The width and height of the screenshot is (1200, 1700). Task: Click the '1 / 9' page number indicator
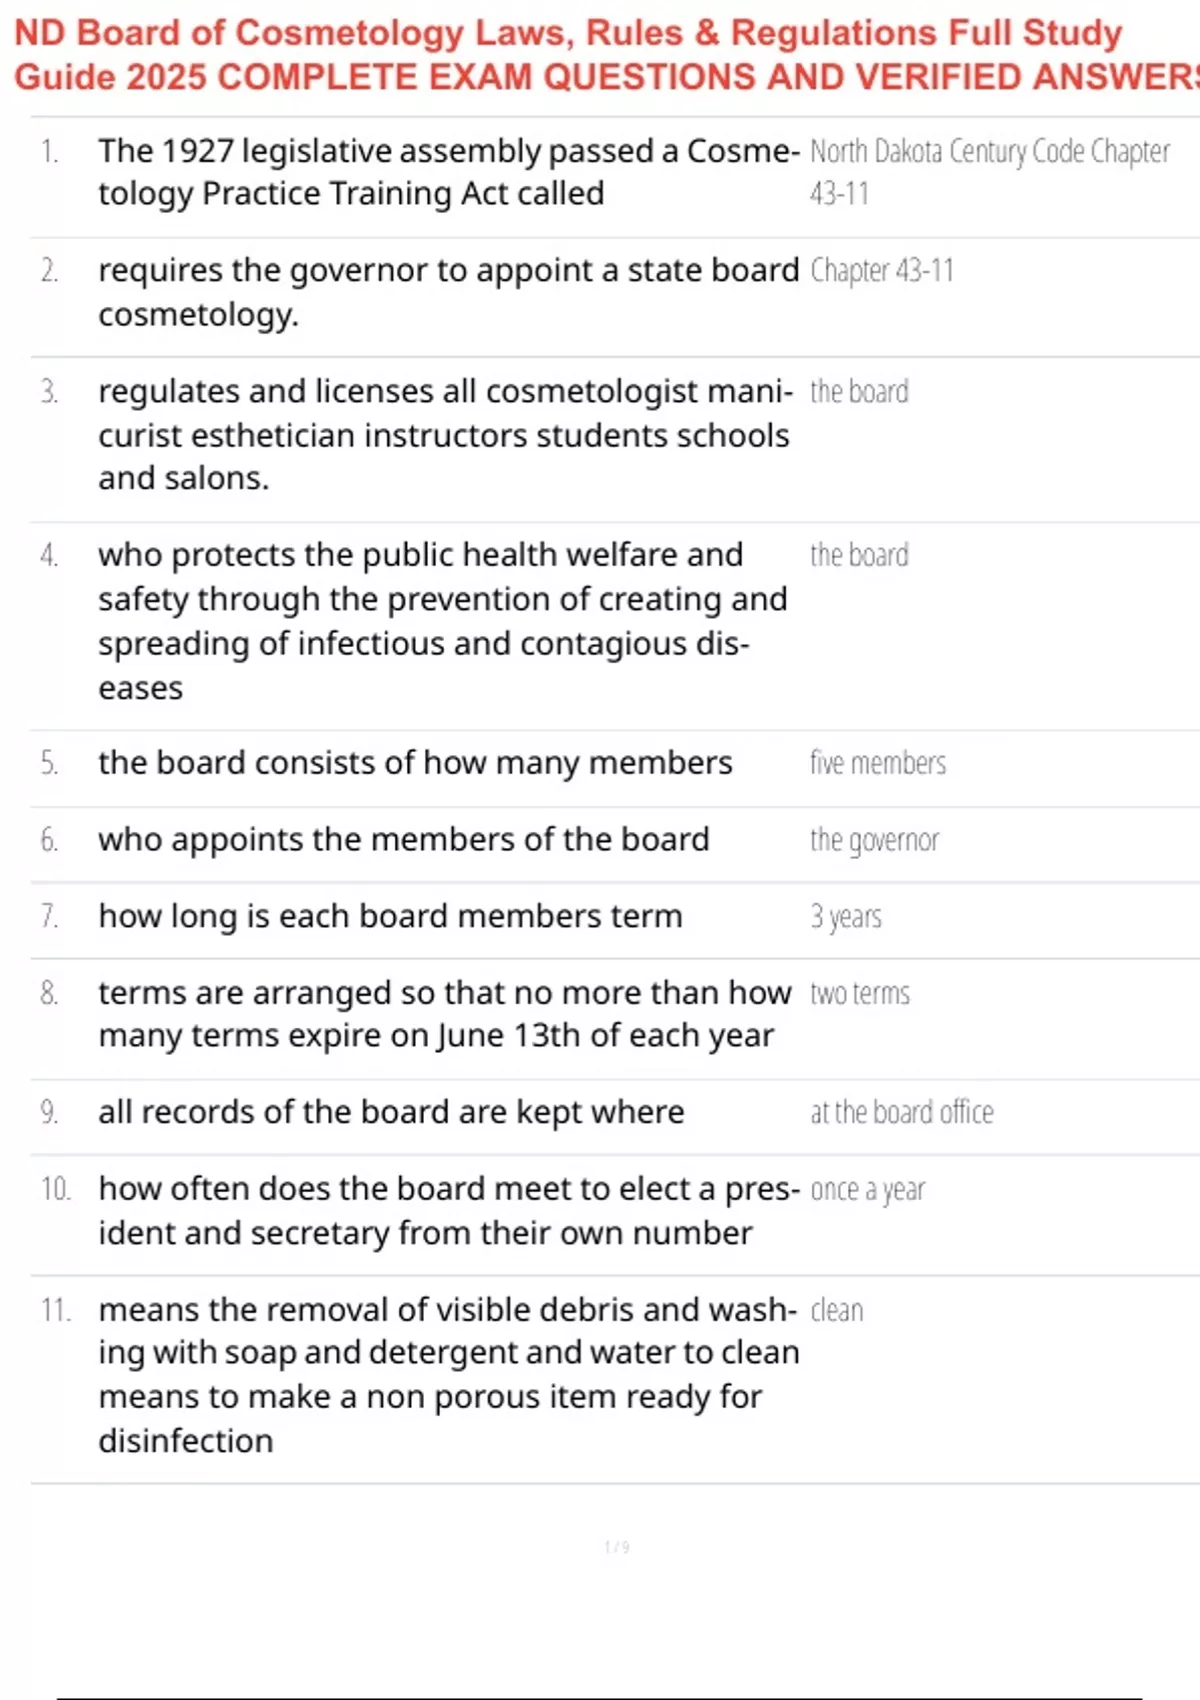[617, 1547]
